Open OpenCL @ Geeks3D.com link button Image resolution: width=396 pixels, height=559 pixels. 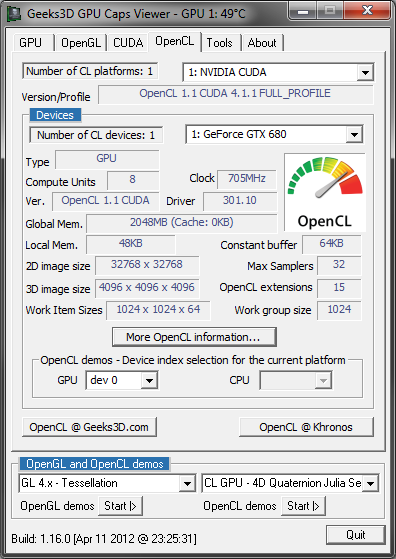tap(89, 427)
